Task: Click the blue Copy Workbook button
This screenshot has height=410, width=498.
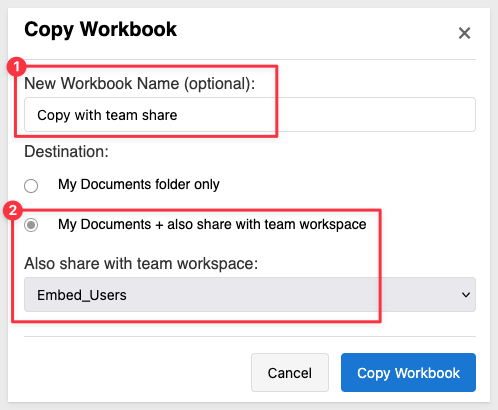Action: (408, 372)
